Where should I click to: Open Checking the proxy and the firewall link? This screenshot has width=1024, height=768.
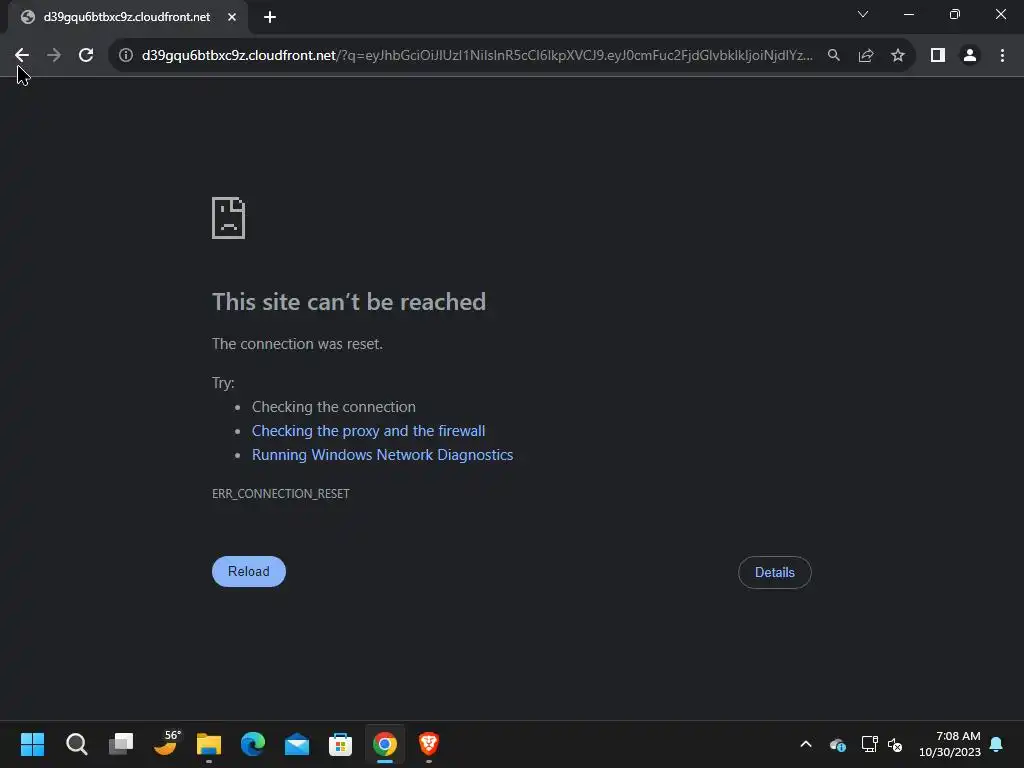368,431
